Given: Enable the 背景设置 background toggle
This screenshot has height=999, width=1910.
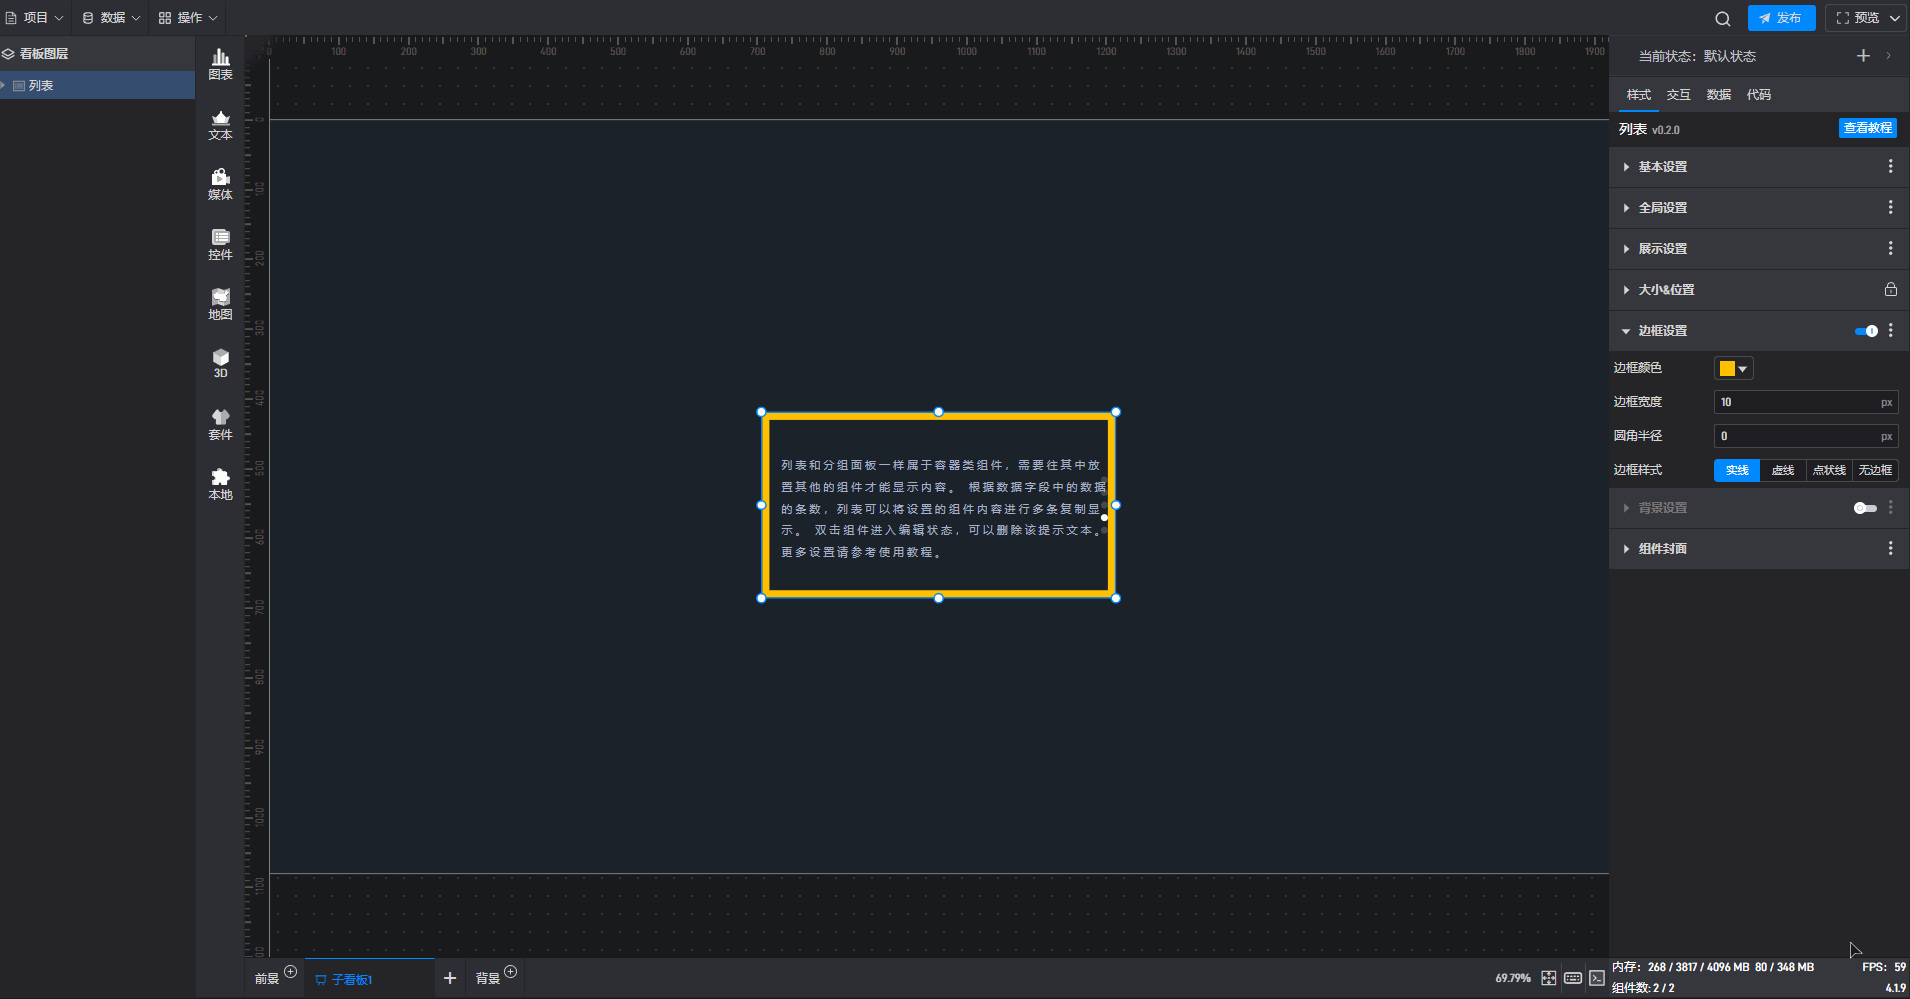Looking at the screenshot, I should (1865, 508).
